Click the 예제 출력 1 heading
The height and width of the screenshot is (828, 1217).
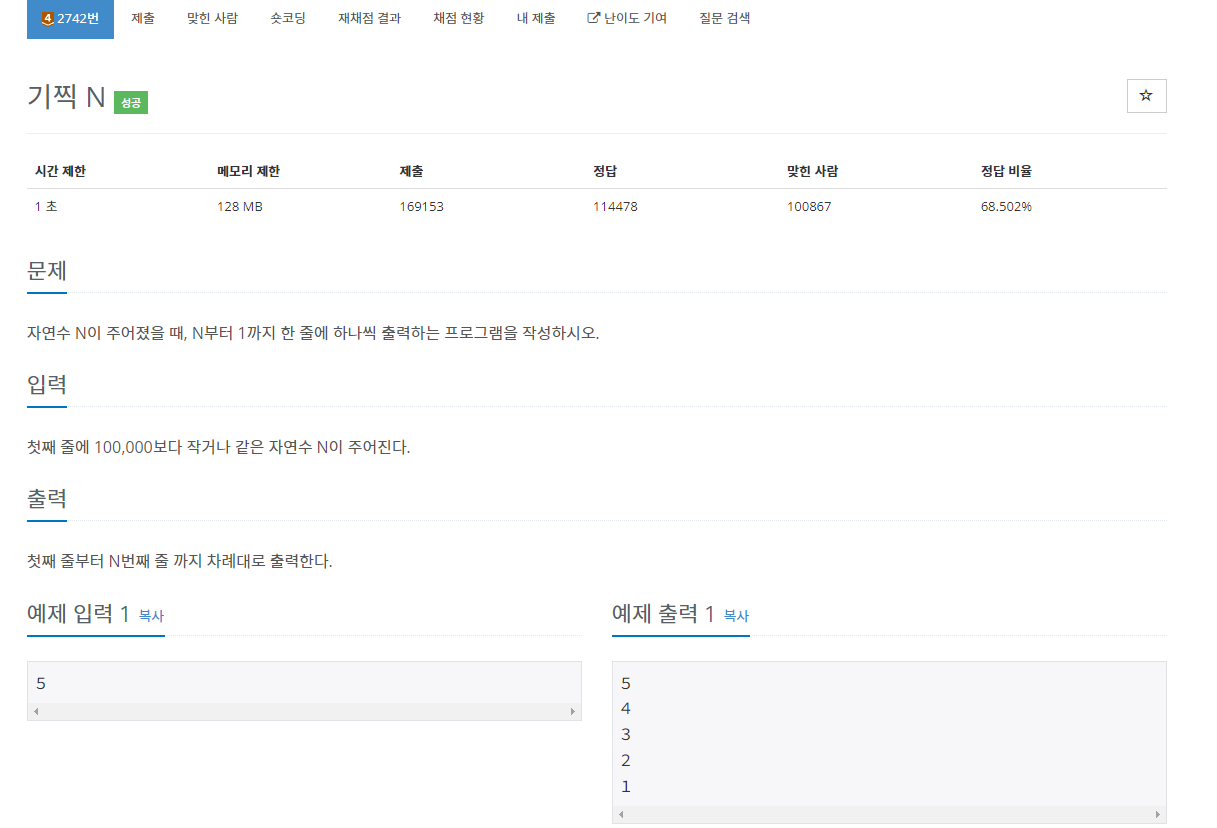(663, 613)
